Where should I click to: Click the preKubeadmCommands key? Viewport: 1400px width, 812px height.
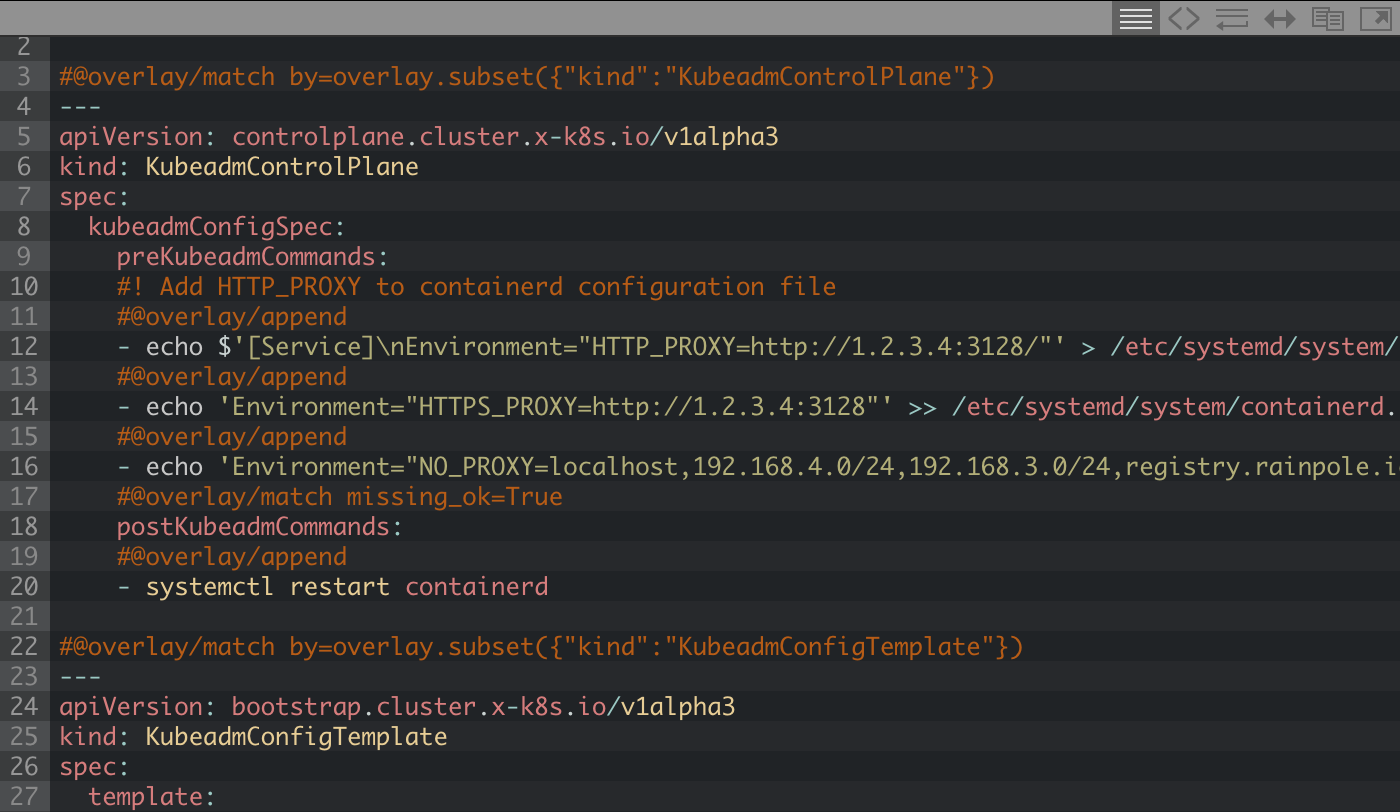coord(246,257)
